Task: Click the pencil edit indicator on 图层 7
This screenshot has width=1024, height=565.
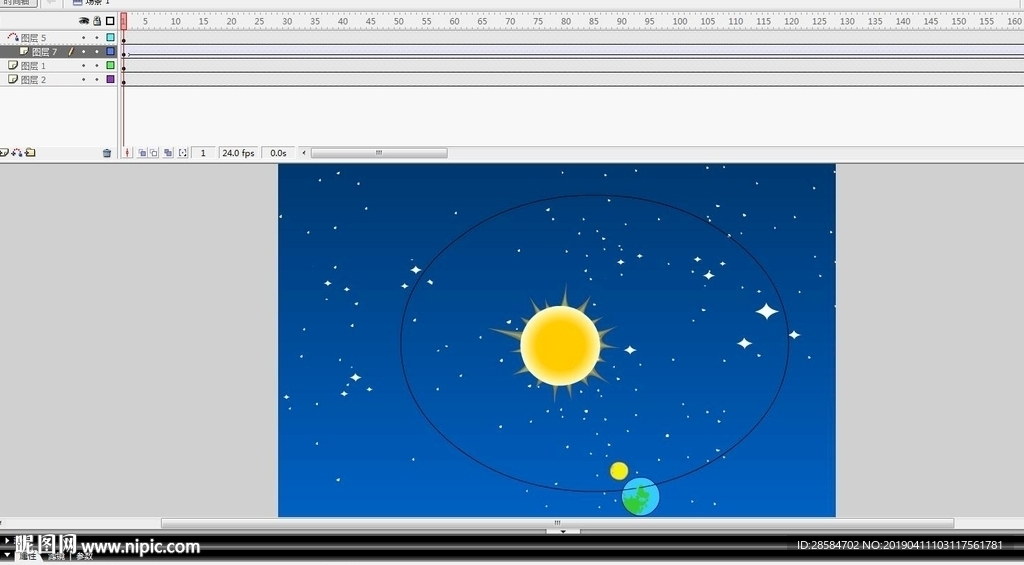Action: pos(71,51)
